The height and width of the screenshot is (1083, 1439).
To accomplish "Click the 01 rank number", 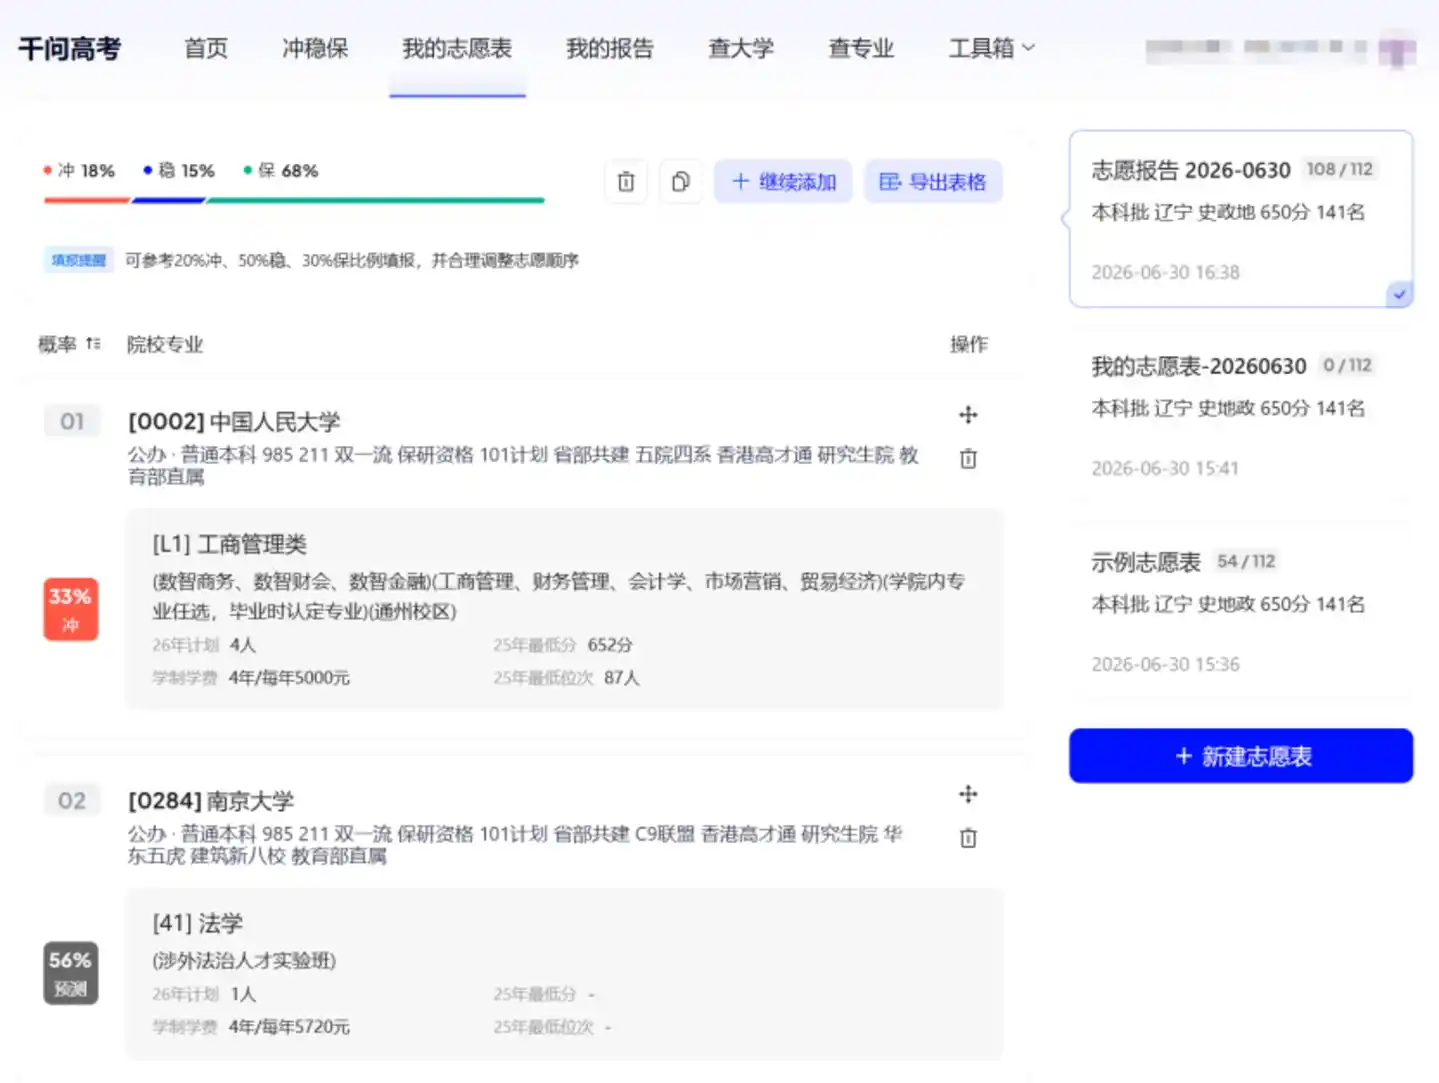I will [x=72, y=421].
